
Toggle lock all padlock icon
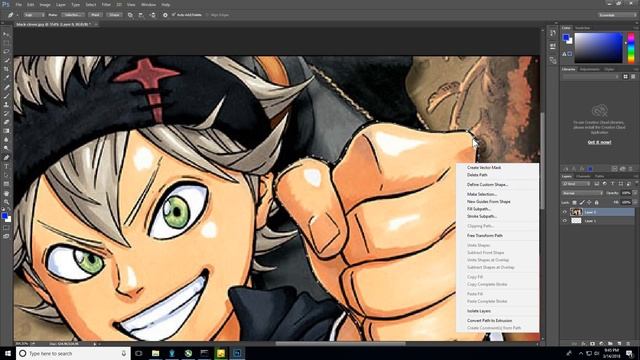pos(596,202)
